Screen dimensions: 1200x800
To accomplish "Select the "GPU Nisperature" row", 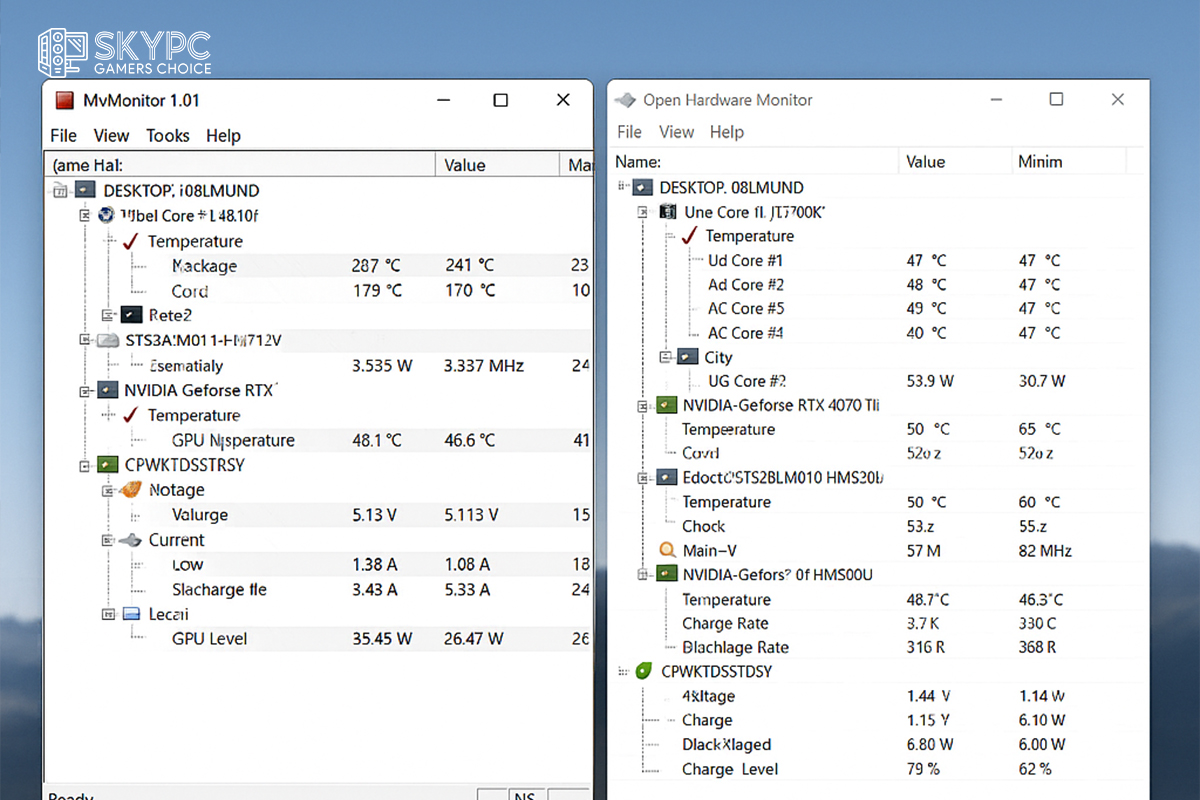I will (318, 440).
